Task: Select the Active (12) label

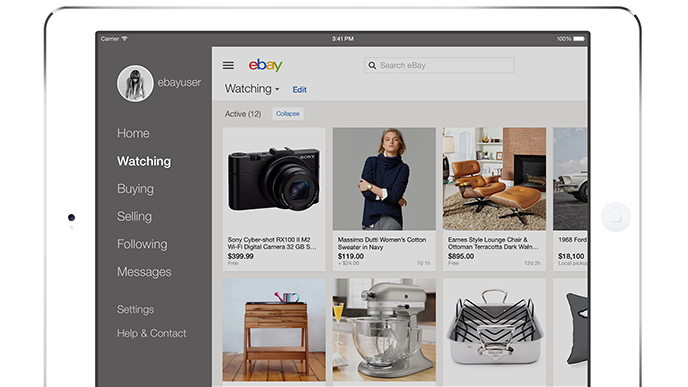Action: pyautogui.click(x=243, y=114)
